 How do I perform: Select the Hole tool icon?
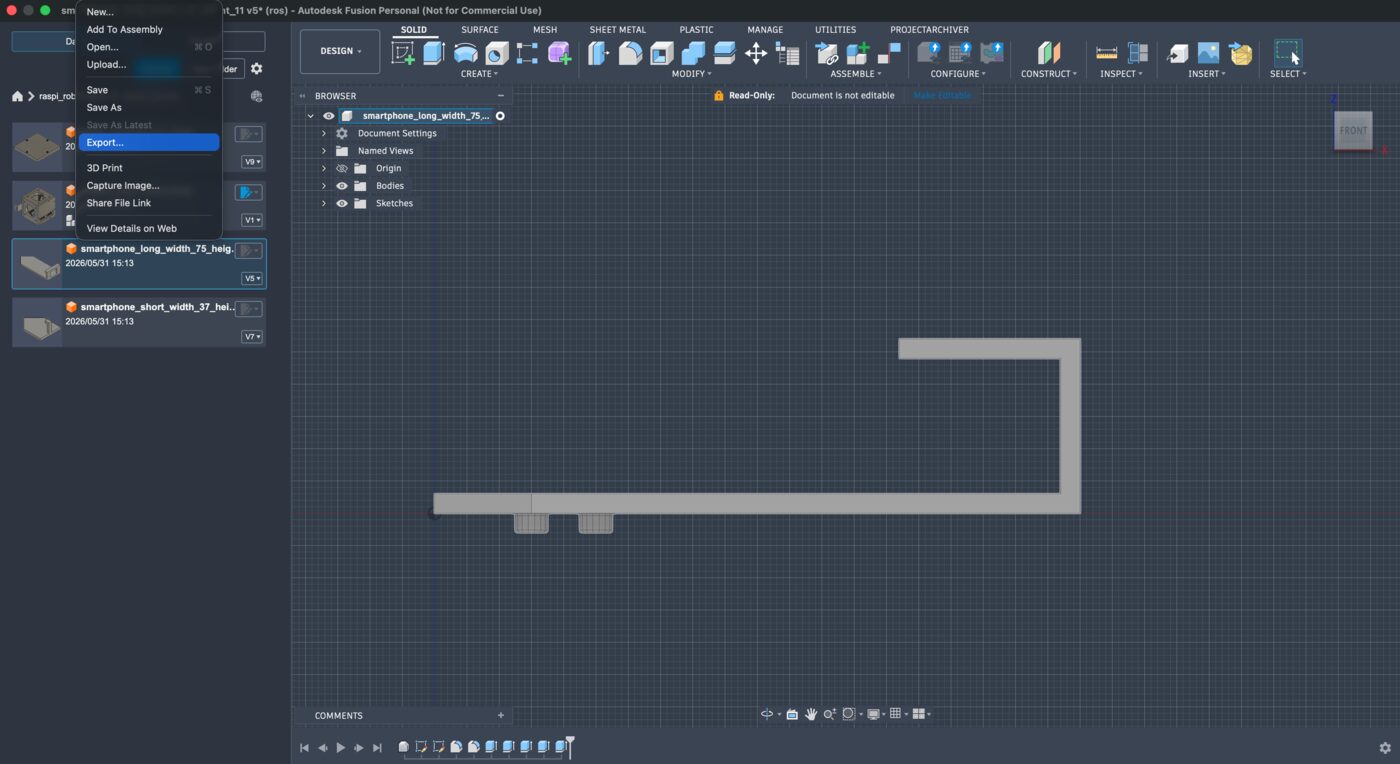497,53
